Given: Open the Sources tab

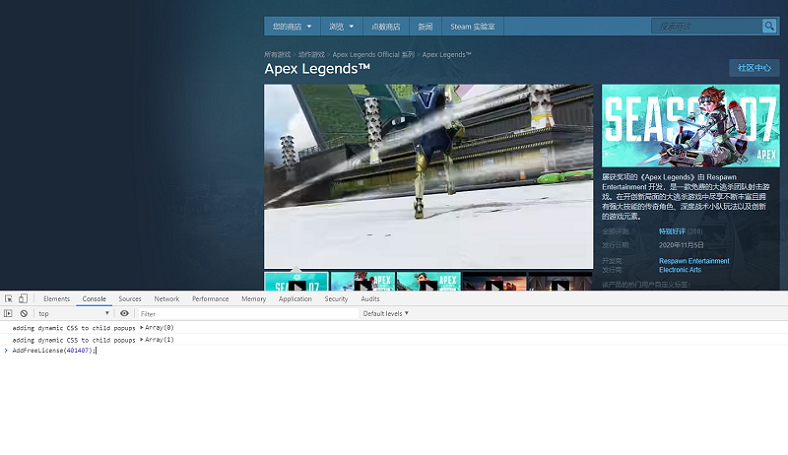Looking at the screenshot, I should [x=130, y=299].
